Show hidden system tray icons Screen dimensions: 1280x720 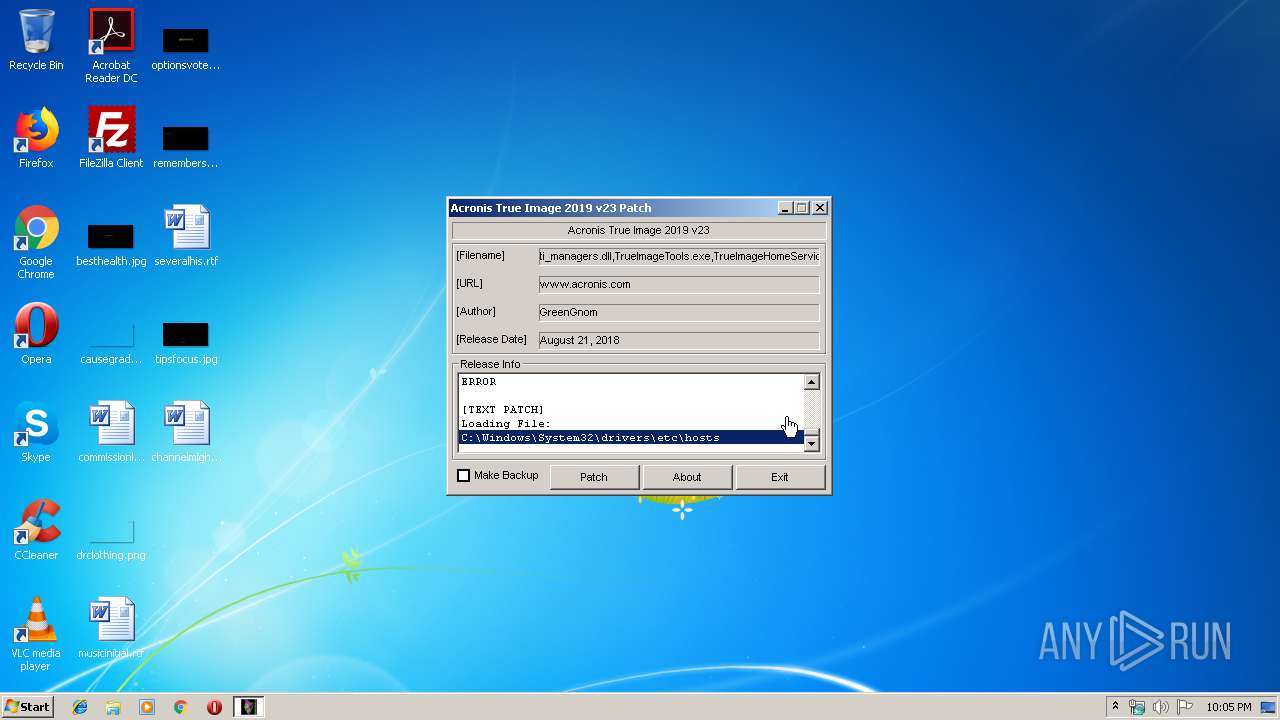tap(1115, 707)
